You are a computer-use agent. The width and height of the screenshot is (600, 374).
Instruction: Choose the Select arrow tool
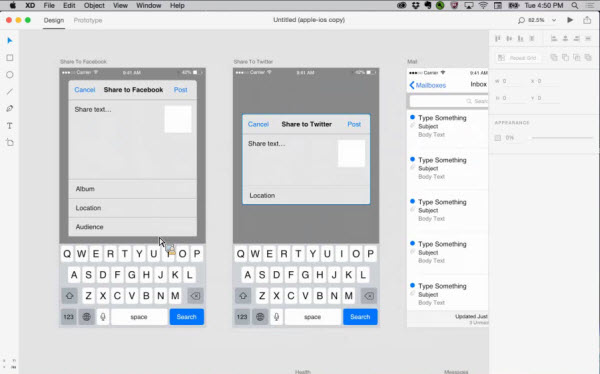pyautogui.click(x=10, y=41)
